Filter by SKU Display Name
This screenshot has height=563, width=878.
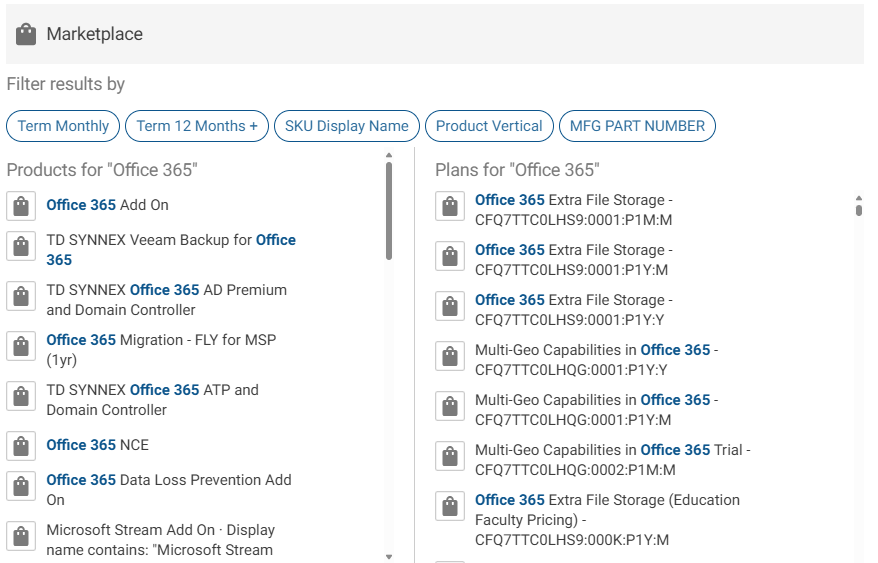(x=347, y=126)
